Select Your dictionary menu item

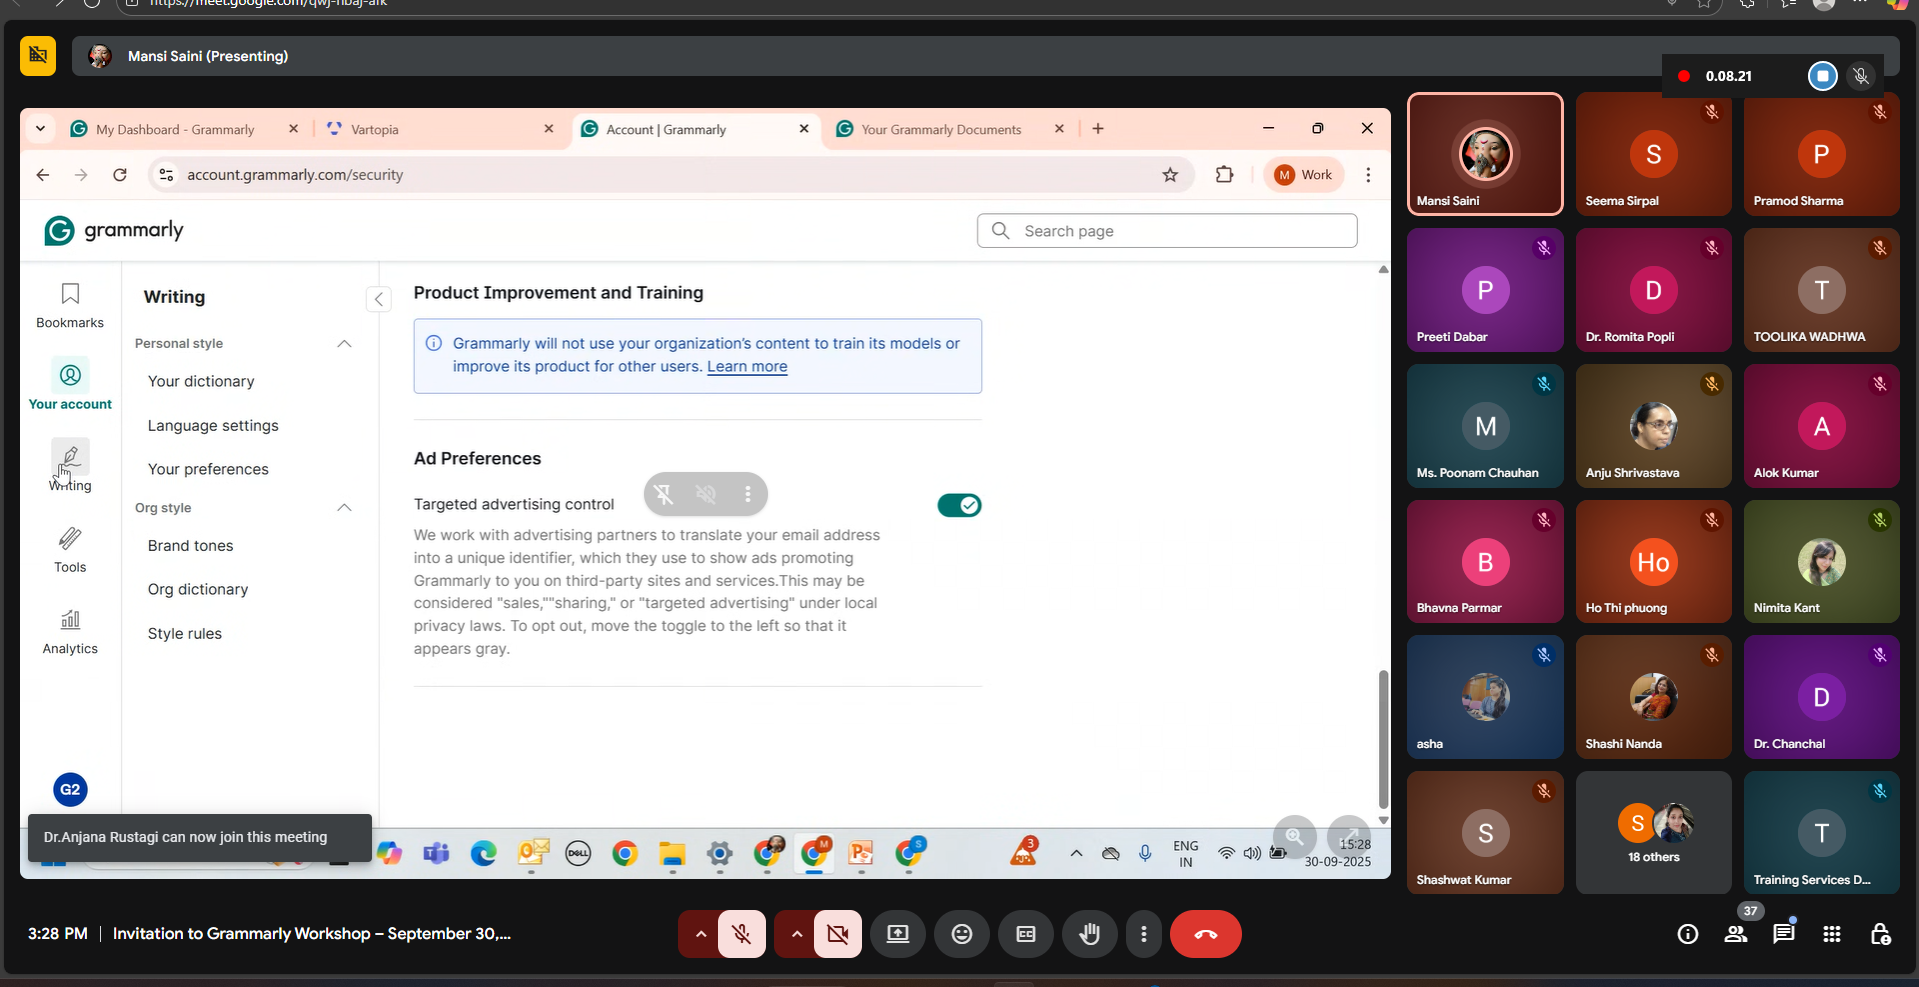click(201, 382)
